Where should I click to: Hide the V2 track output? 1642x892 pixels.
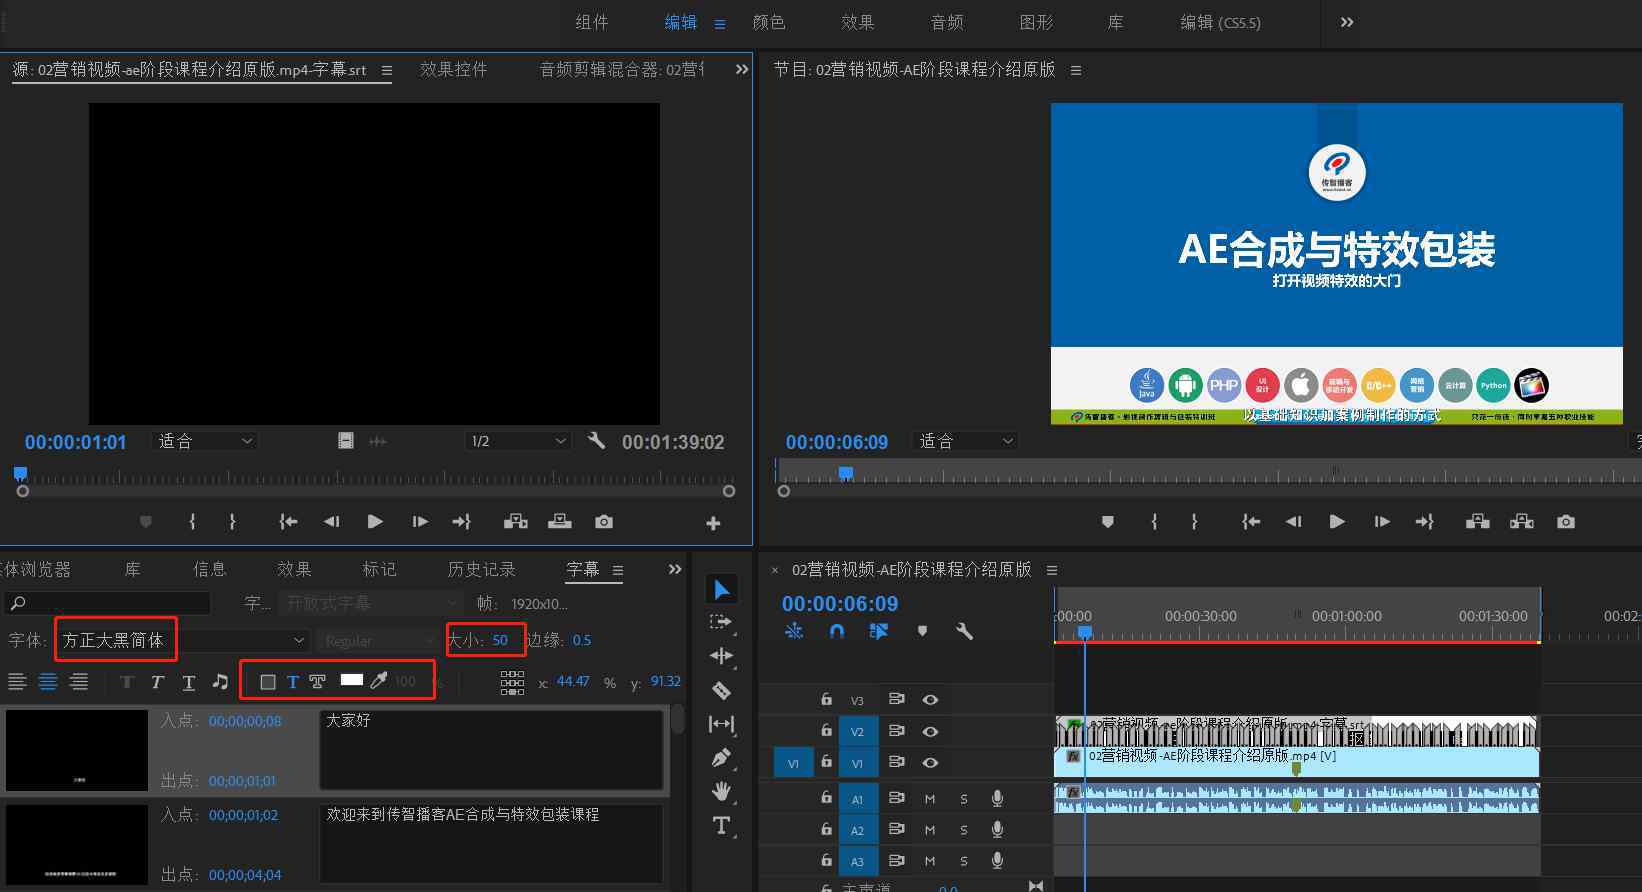click(x=930, y=731)
